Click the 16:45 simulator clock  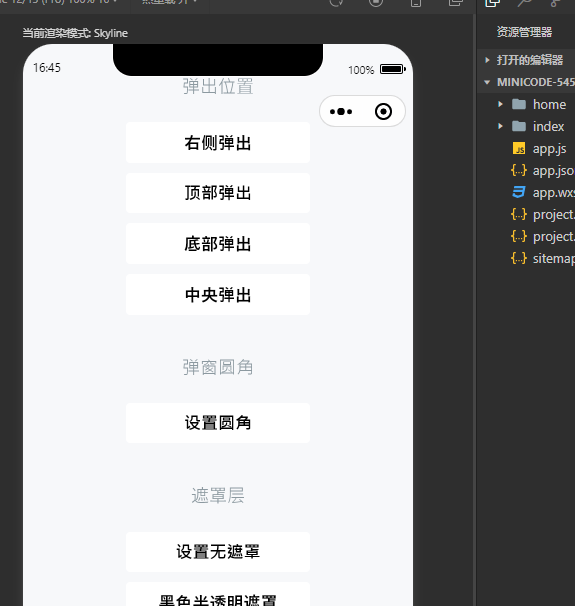coord(47,68)
